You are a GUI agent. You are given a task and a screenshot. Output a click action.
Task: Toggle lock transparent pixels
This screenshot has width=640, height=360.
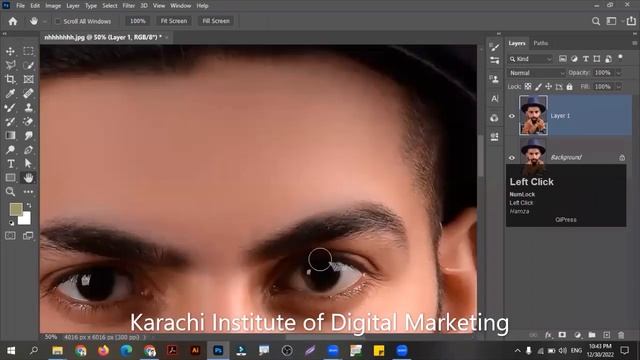(x=528, y=87)
